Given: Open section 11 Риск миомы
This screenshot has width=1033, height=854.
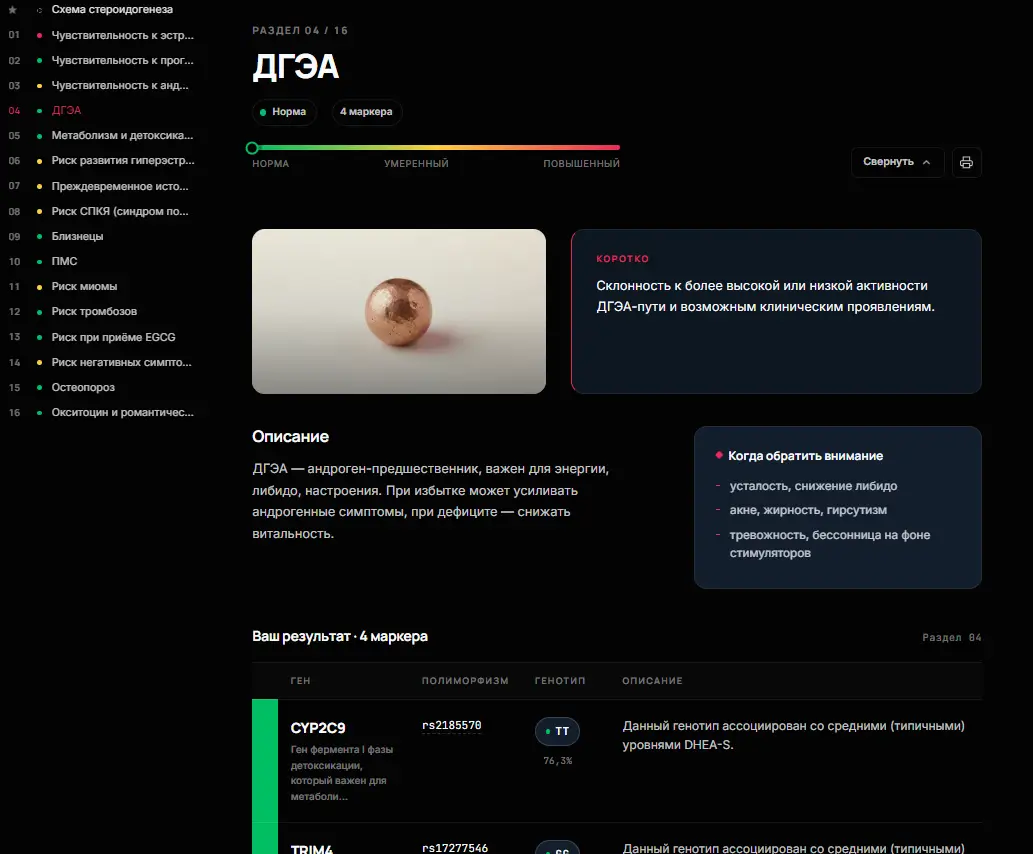Looking at the screenshot, I should click(84, 286).
